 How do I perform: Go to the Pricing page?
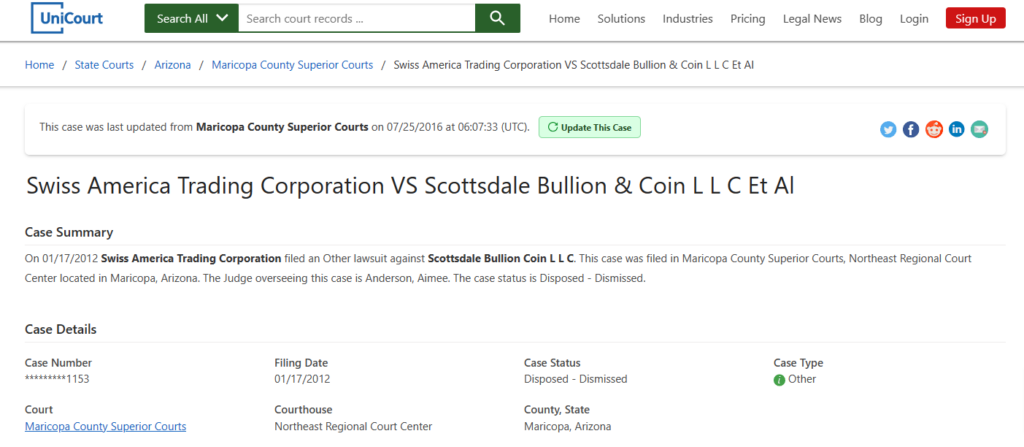click(x=748, y=19)
